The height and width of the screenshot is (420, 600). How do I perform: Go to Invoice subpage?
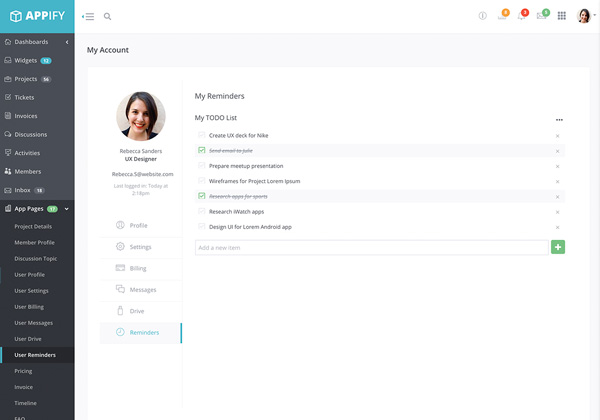click(23, 387)
